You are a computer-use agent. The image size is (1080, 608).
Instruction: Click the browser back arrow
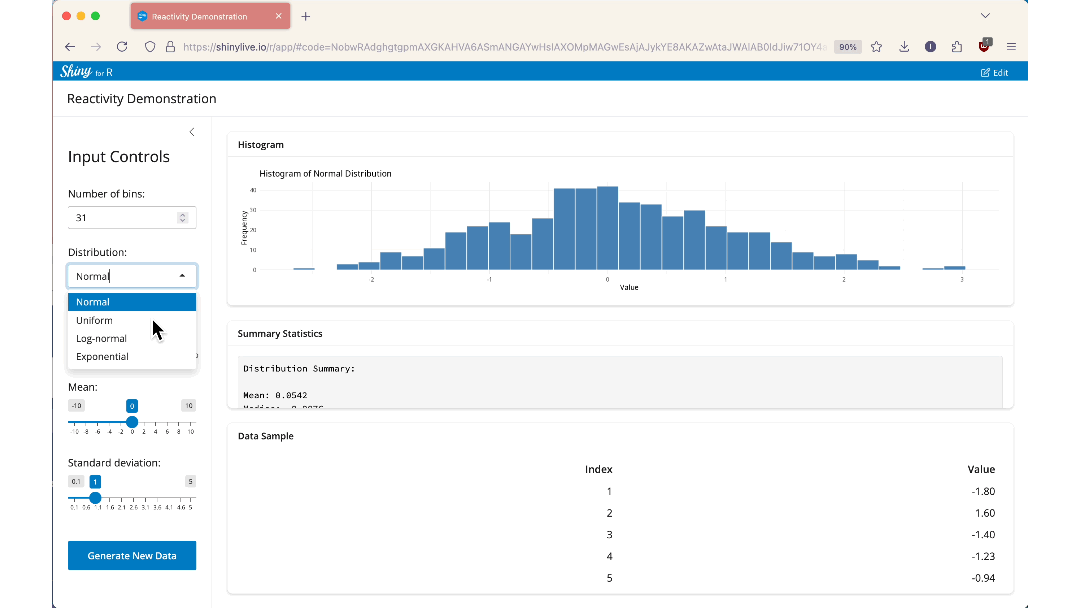[70, 46]
